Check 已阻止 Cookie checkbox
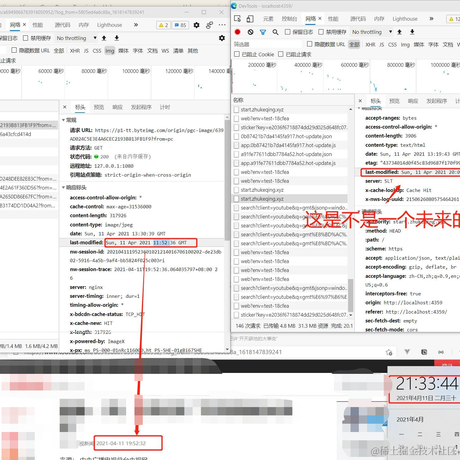The image size is (460, 460). coord(237,54)
